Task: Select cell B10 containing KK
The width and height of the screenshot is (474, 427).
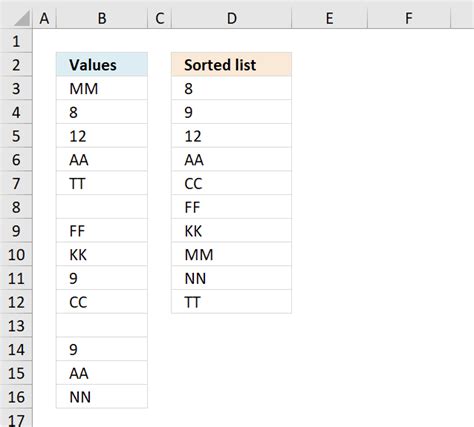Action: [102, 255]
